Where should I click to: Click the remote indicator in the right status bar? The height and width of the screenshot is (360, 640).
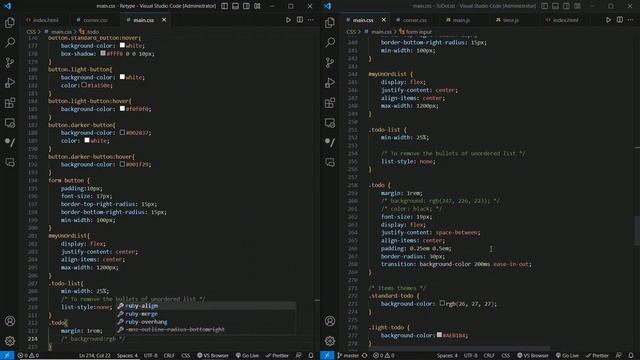click(327, 356)
